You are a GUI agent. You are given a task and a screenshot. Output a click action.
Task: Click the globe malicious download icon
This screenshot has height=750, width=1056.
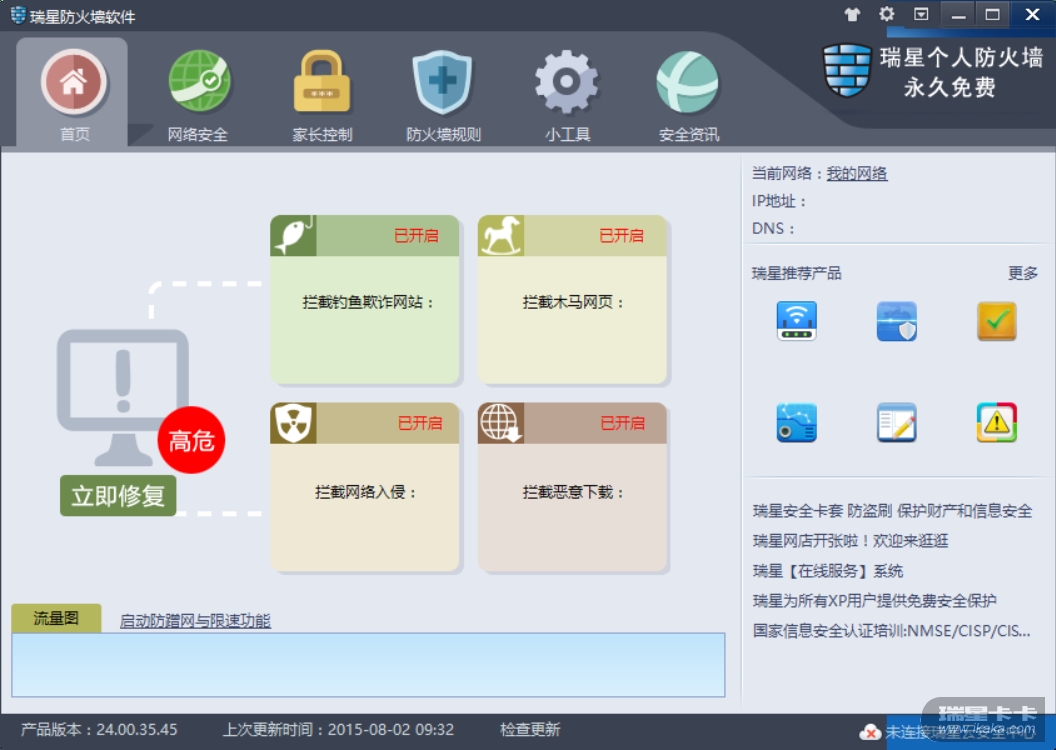click(501, 423)
